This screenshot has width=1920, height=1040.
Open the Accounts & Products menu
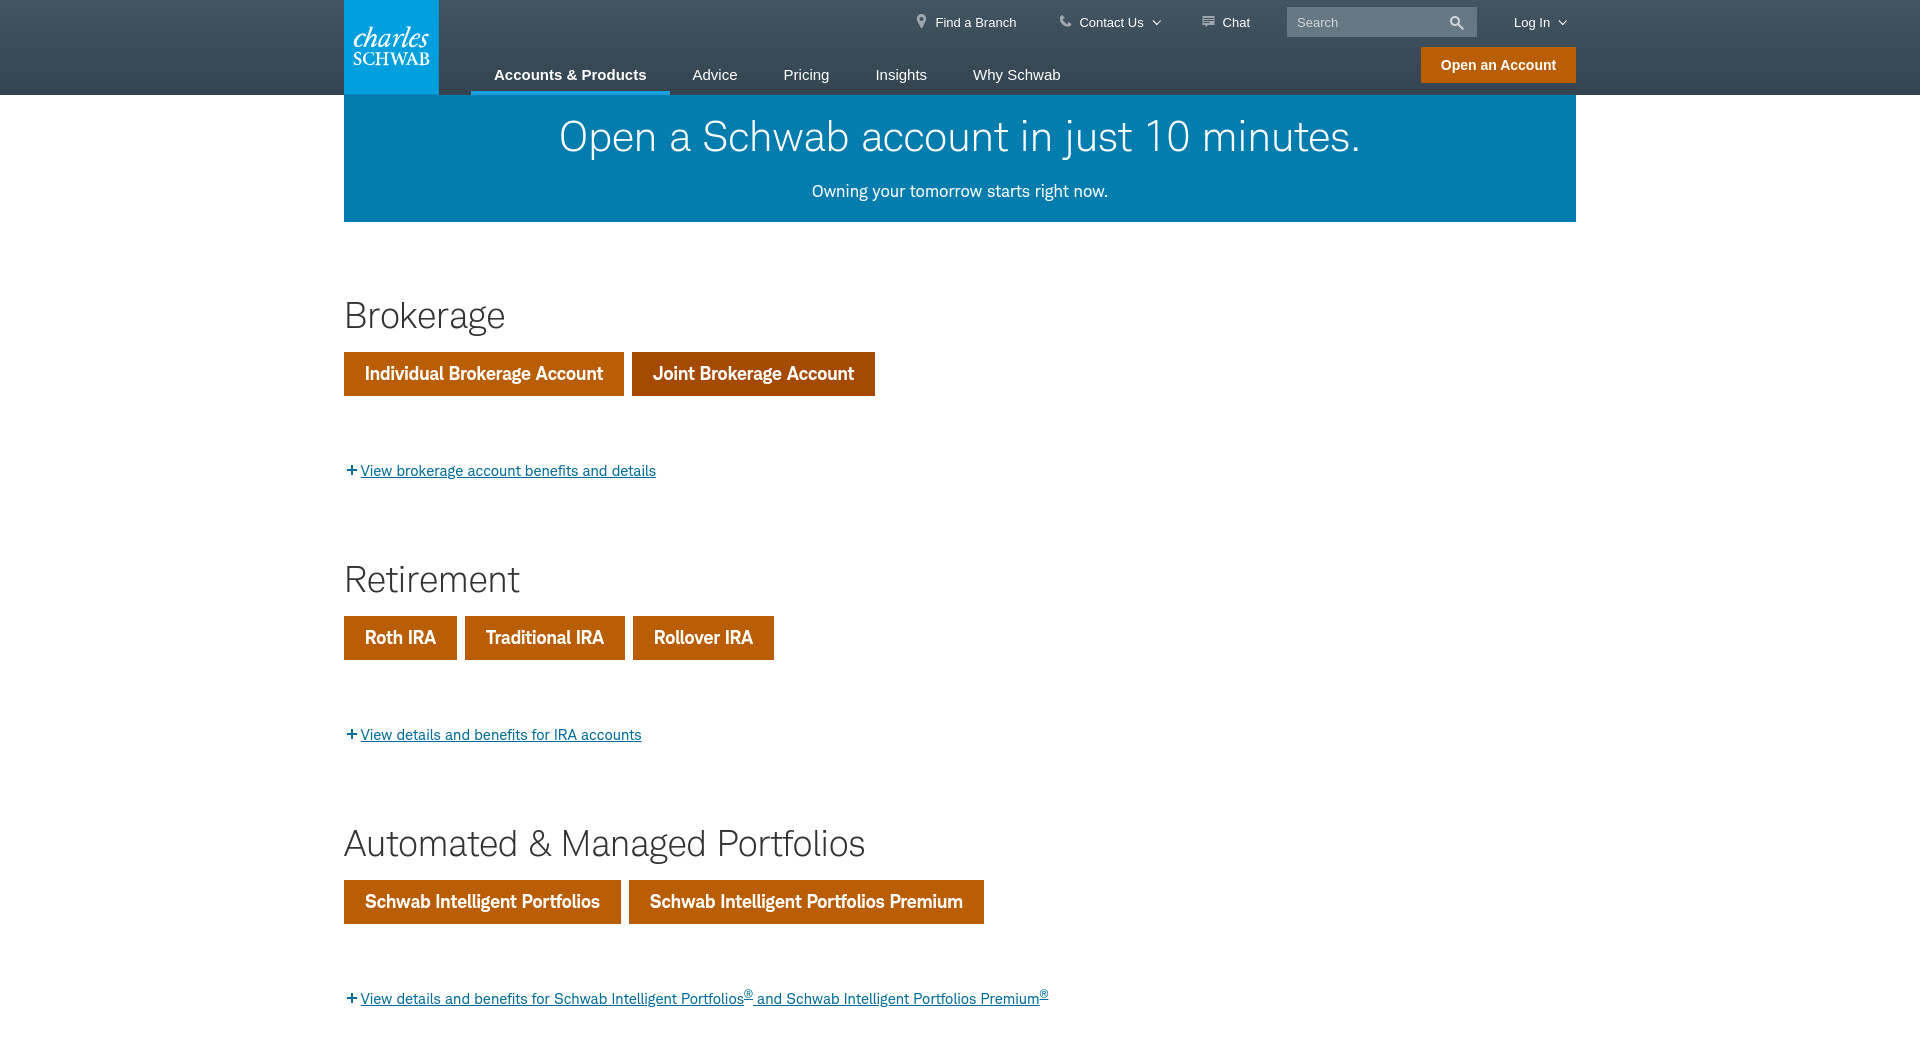click(x=570, y=75)
